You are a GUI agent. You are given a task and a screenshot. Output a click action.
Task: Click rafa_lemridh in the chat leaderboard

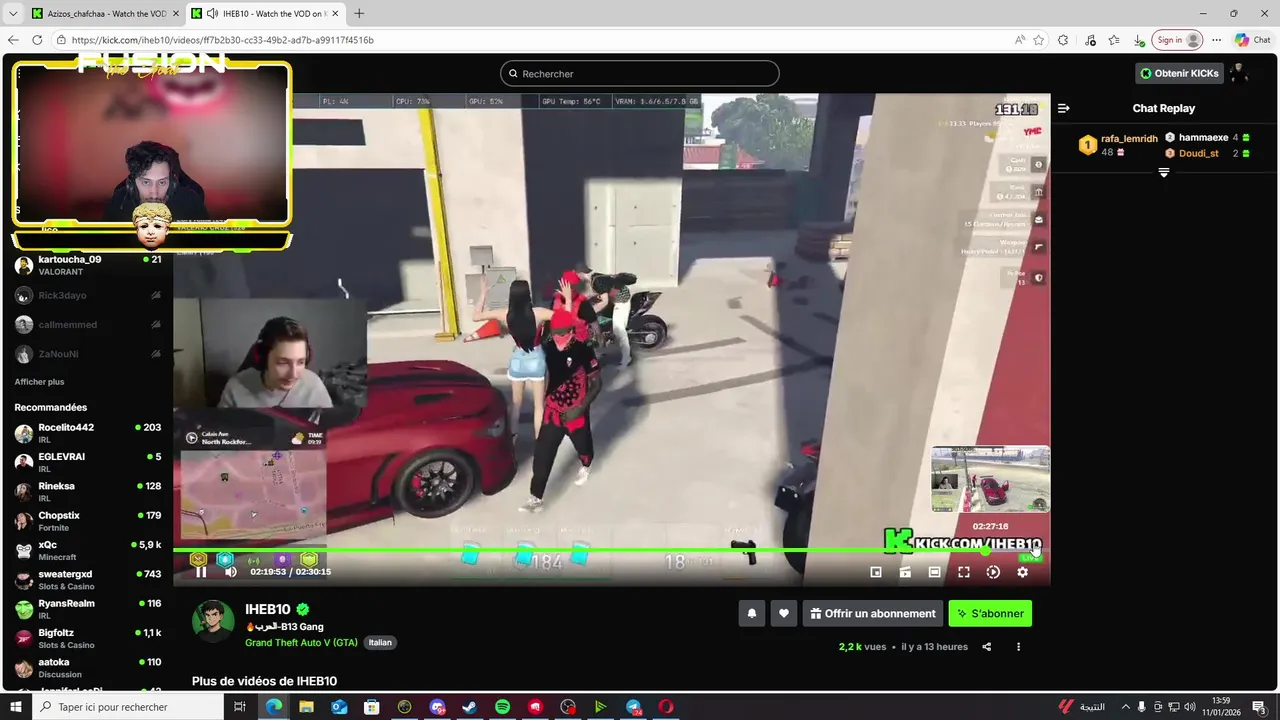point(1129,139)
